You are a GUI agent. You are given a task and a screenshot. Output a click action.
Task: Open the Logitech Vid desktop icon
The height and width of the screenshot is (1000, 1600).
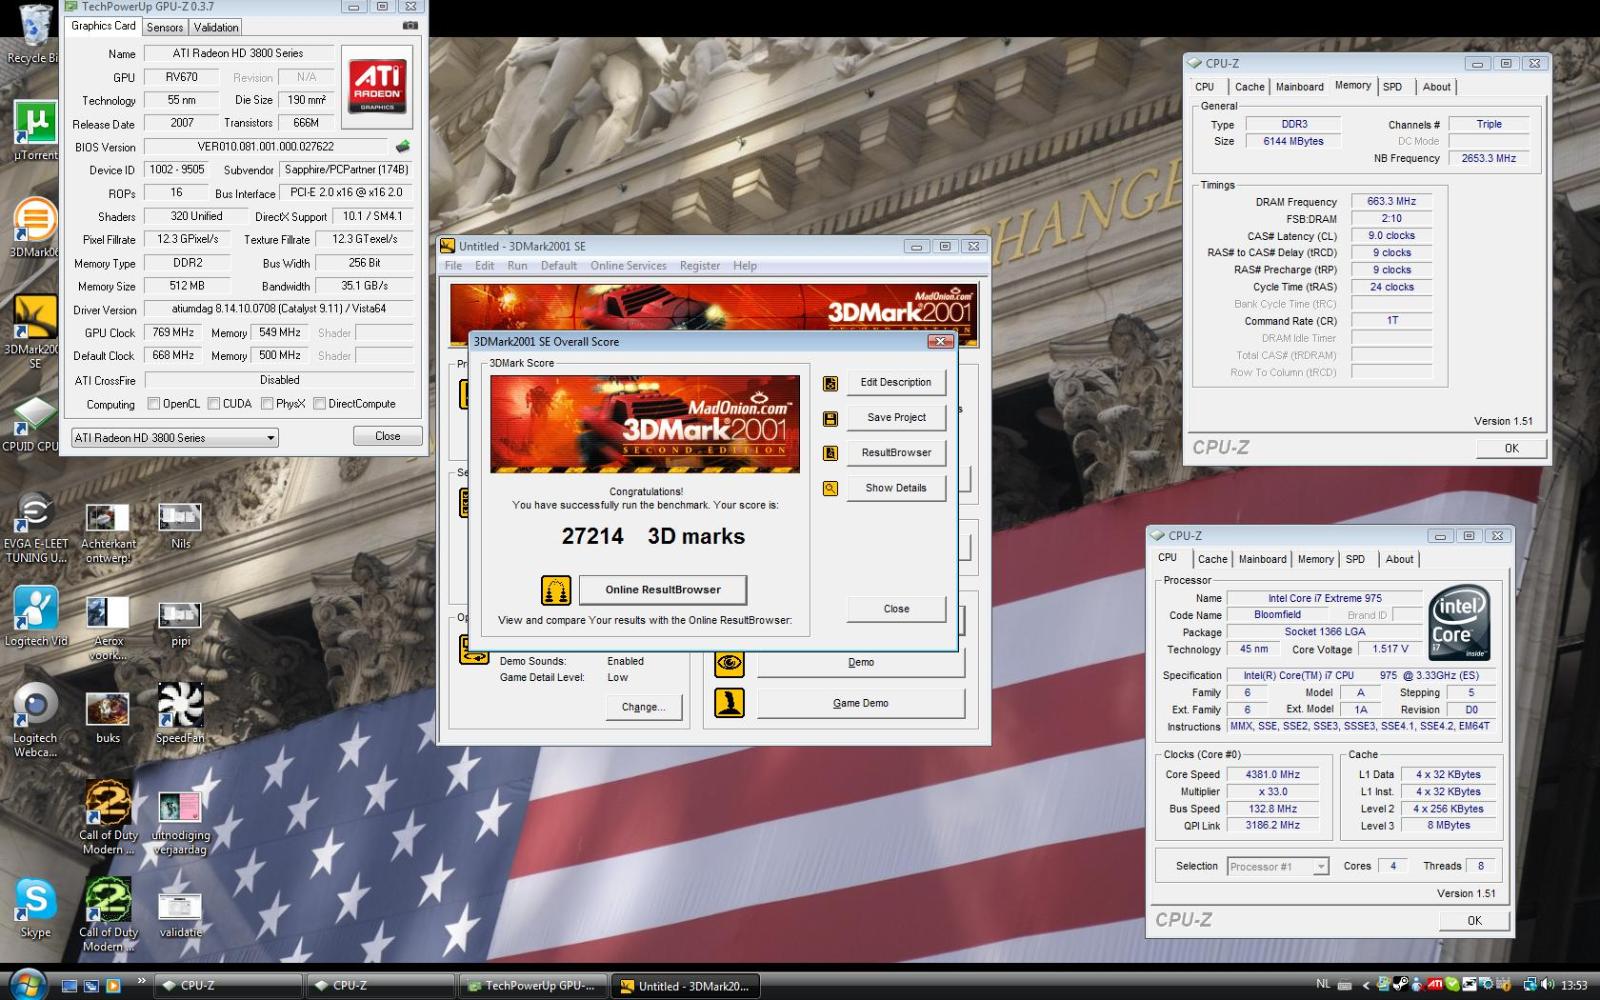point(35,616)
